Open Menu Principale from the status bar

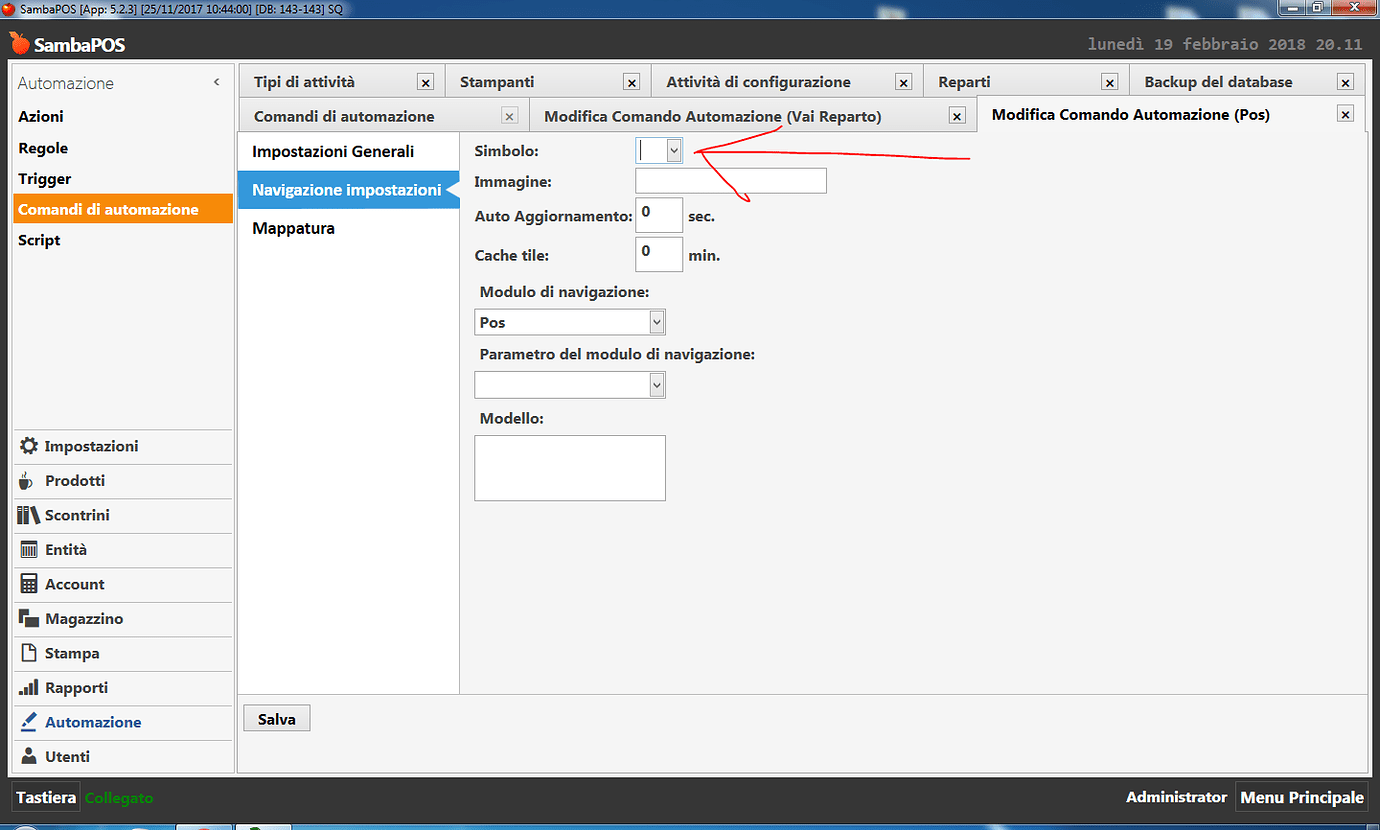[x=1301, y=797]
